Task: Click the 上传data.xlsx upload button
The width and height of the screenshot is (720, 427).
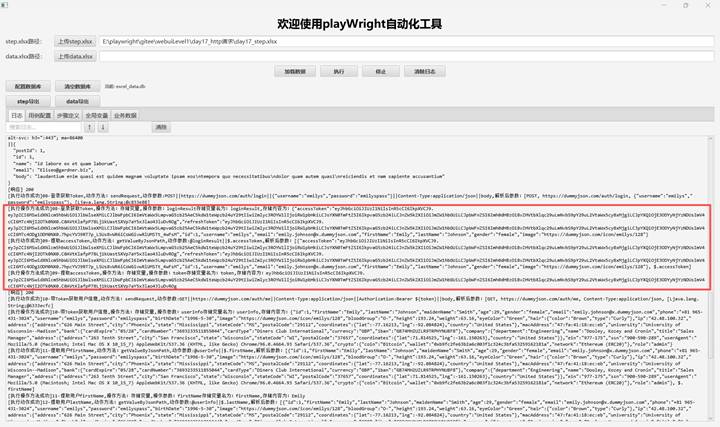Action: [75, 56]
